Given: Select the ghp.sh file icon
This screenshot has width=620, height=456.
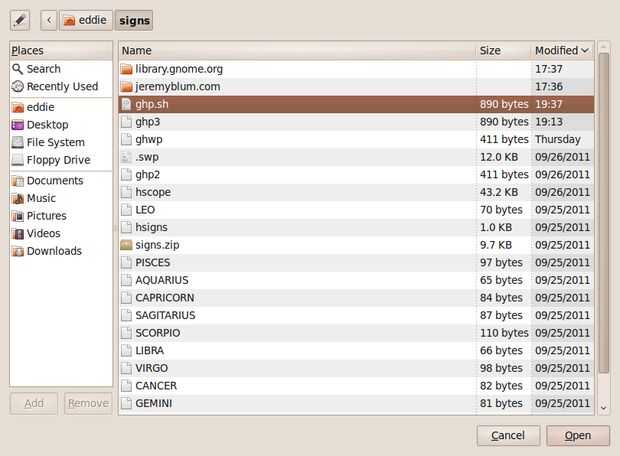Looking at the screenshot, I should click(x=126, y=104).
